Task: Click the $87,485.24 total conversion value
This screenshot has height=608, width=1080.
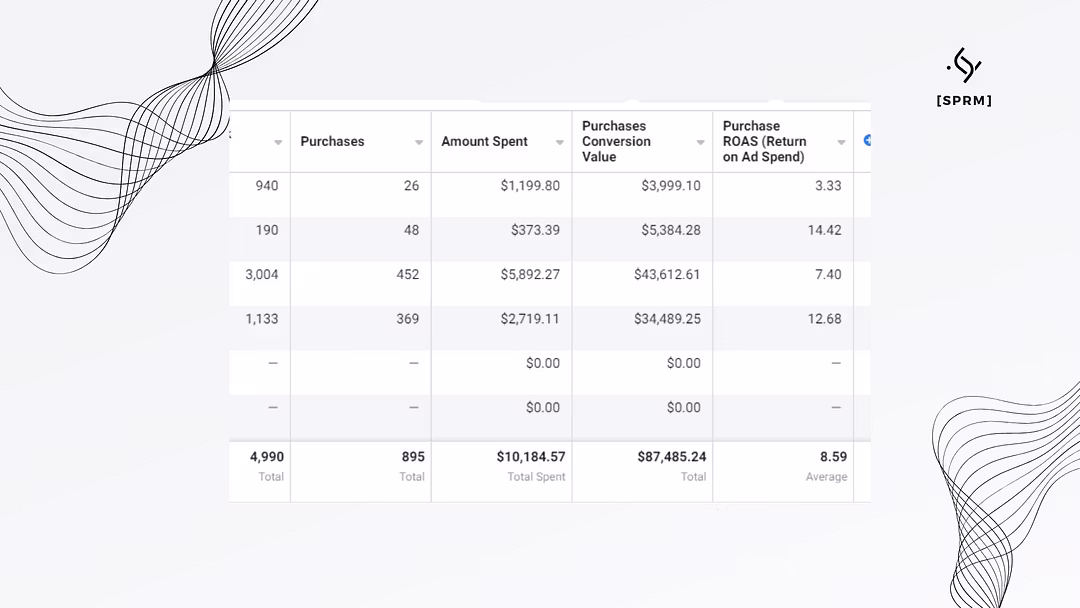Action: click(x=671, y=457)
